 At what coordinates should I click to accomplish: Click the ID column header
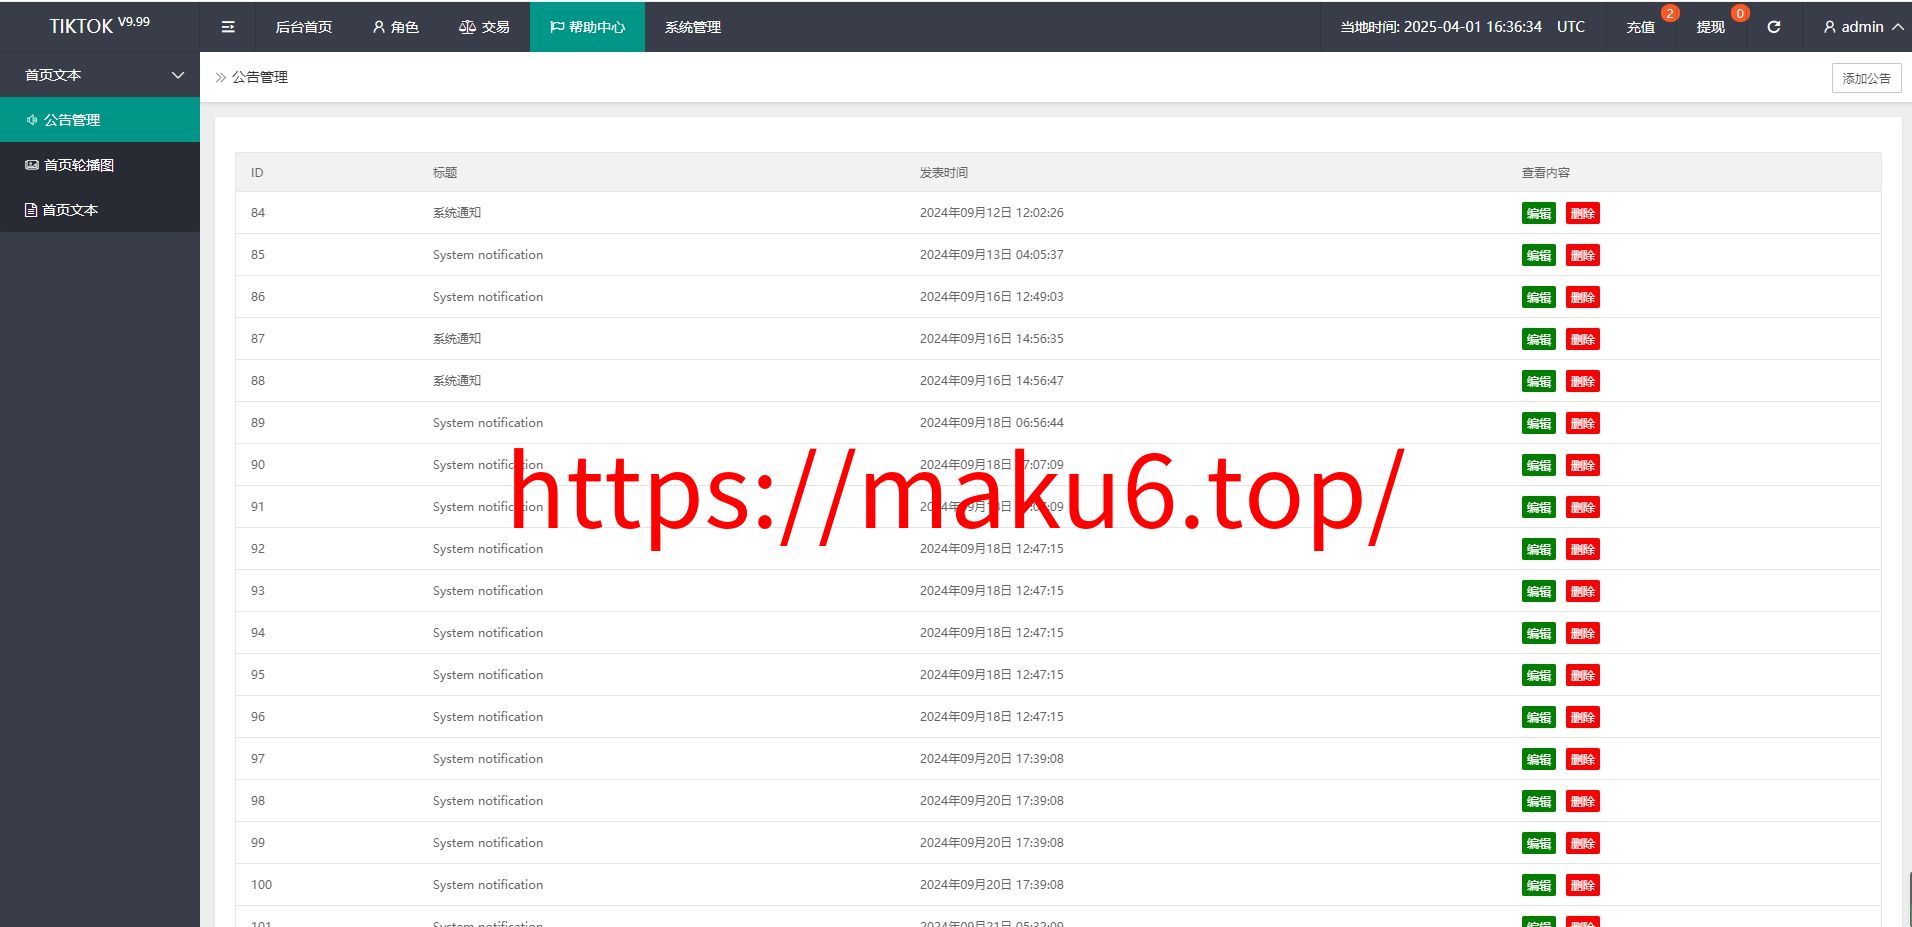click(257, 173)
